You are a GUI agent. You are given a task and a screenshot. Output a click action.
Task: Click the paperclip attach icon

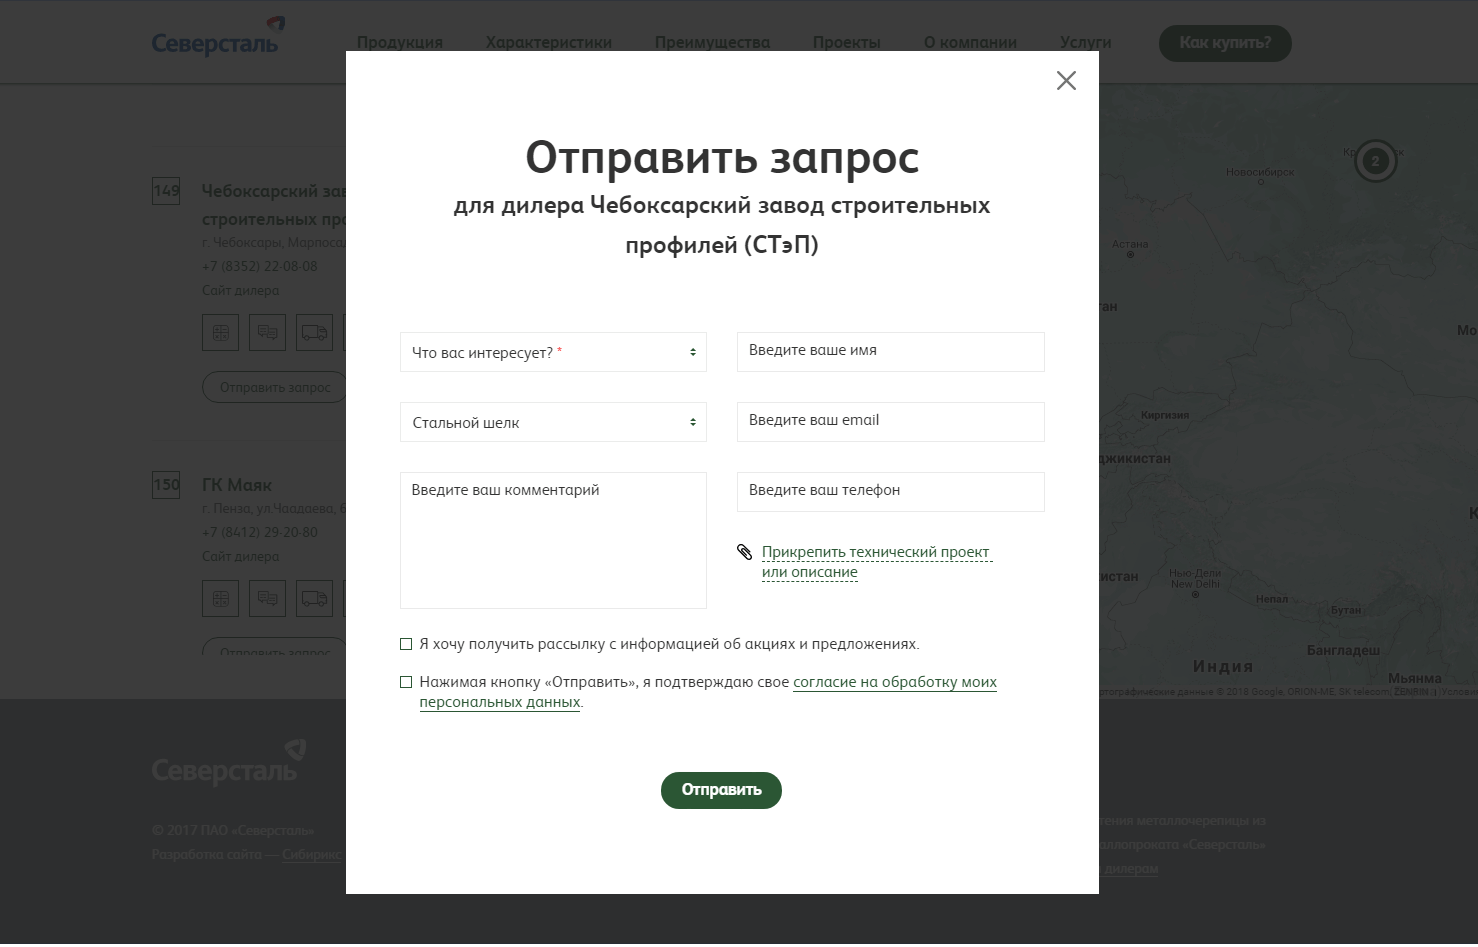pyautogui.click(x=744, y=552)
